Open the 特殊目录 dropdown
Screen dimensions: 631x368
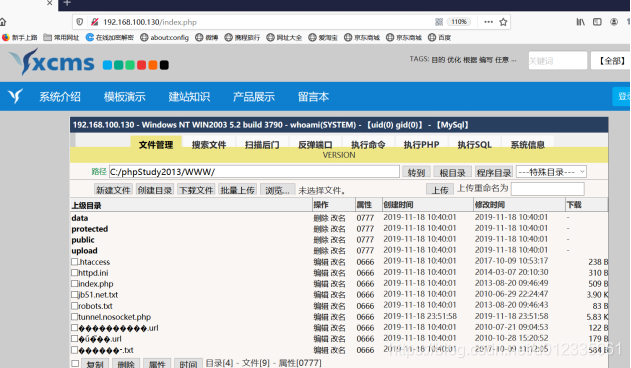(551, 172)
